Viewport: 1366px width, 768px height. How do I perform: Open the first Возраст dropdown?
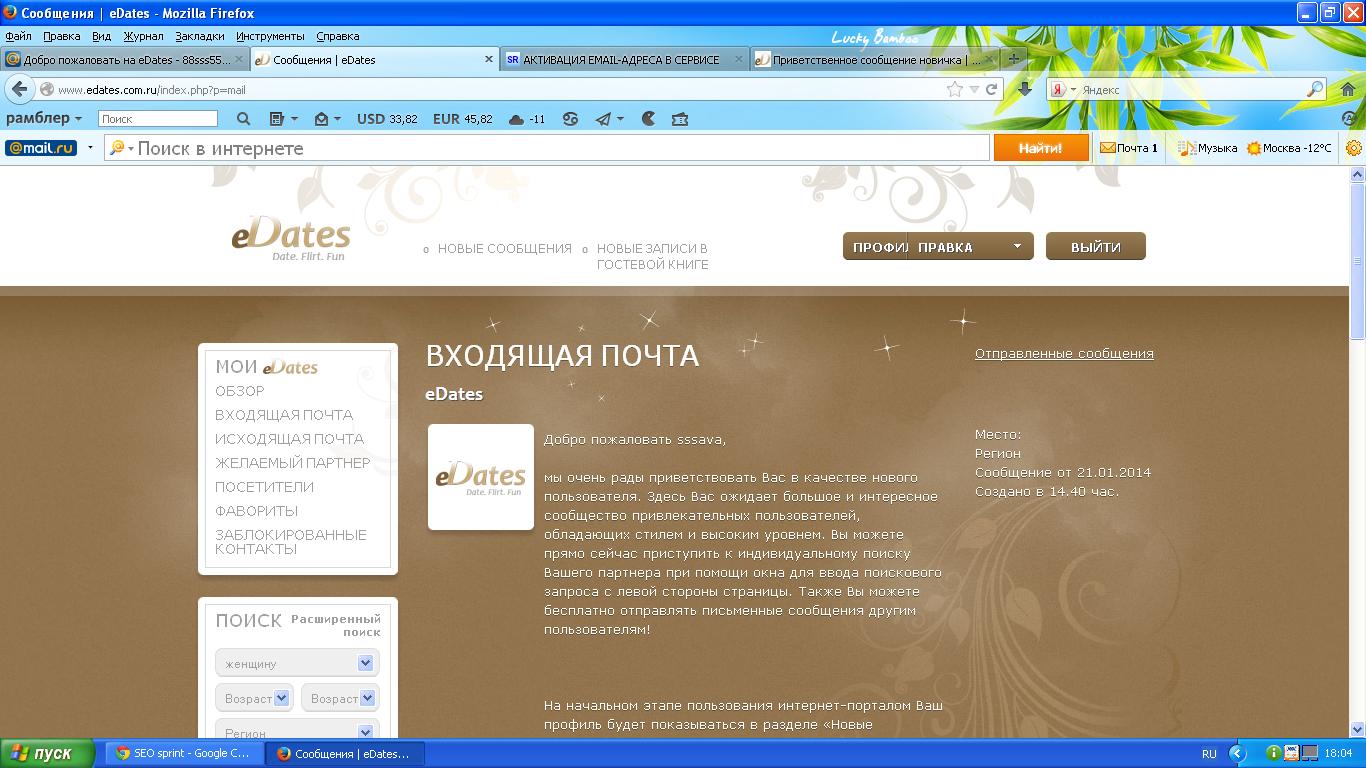[254, 698]
